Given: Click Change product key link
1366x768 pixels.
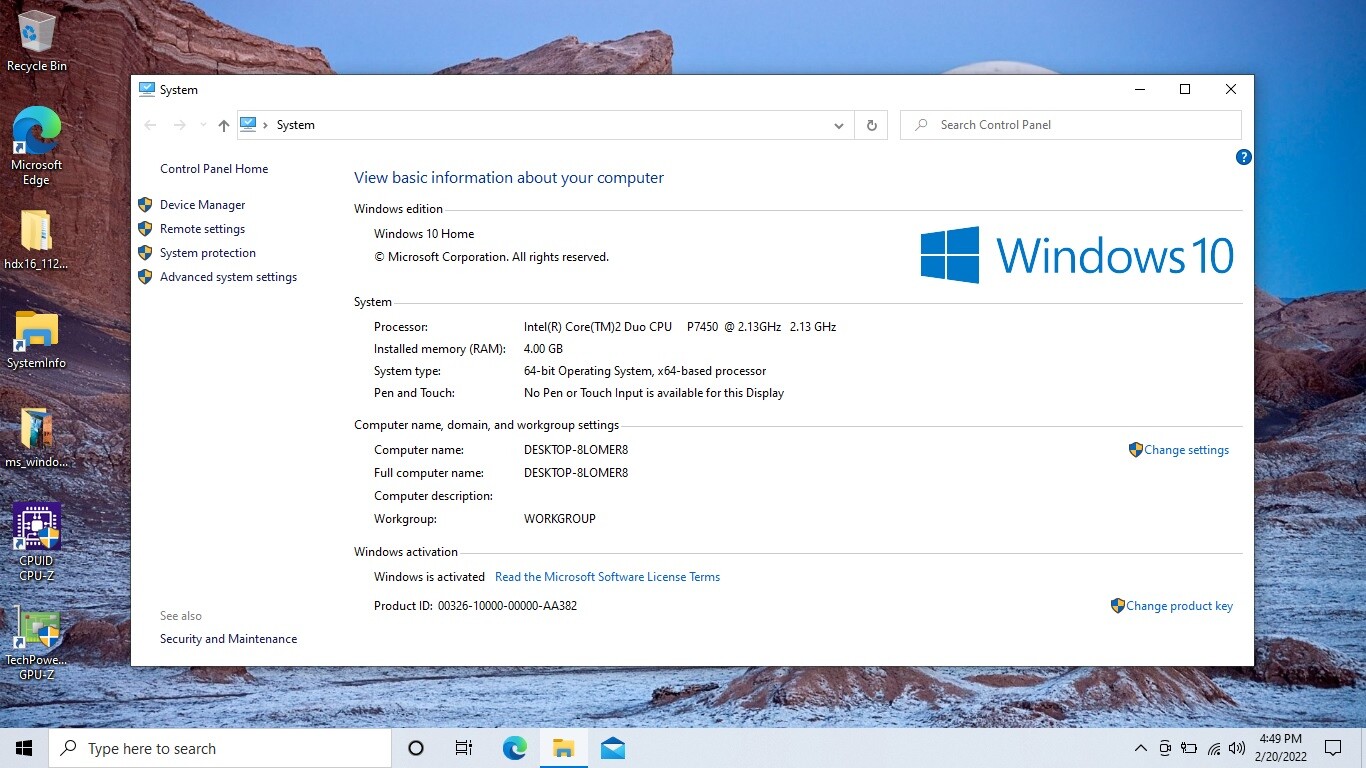Looking at the screenshot, I should pyautogui.click(x=1179, y=606).
